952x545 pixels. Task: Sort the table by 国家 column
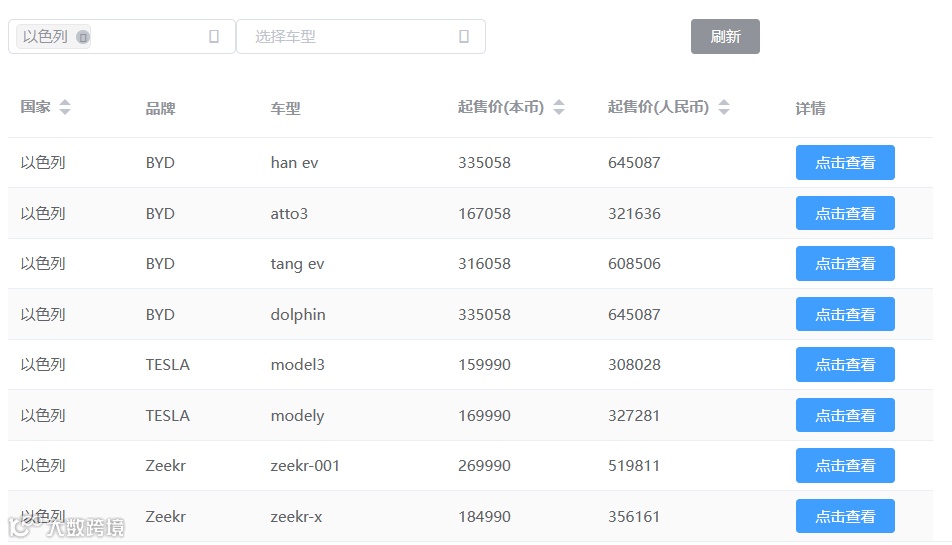point(65,107)
